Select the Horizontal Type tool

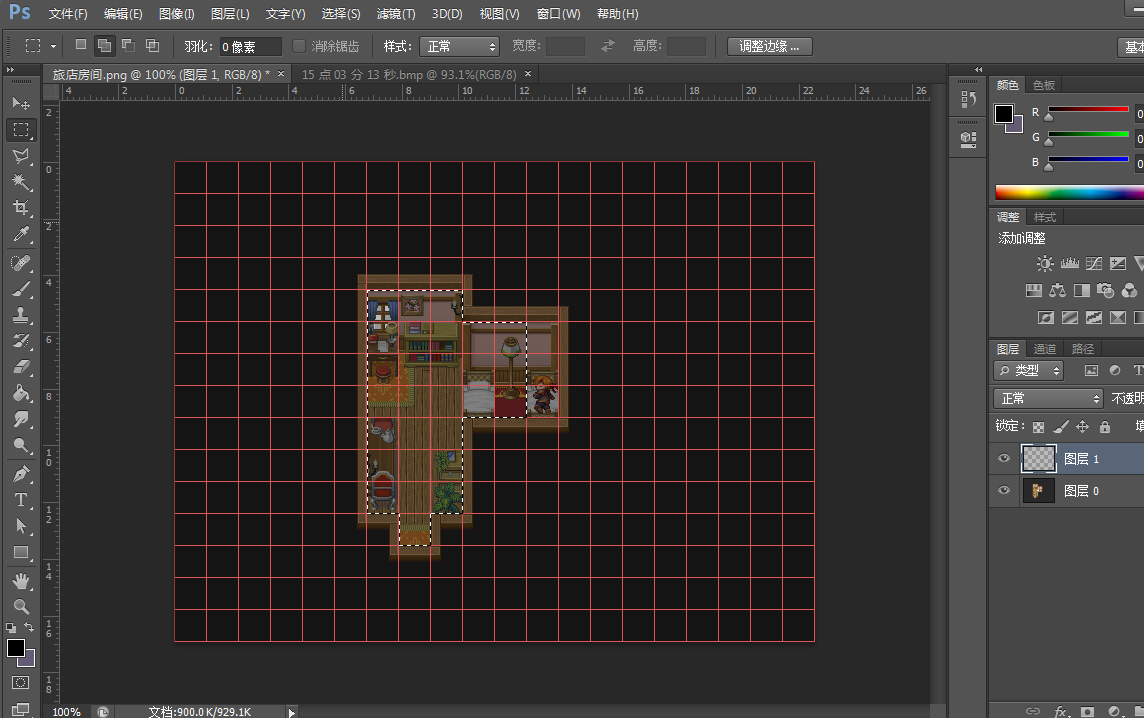(21, 500)
